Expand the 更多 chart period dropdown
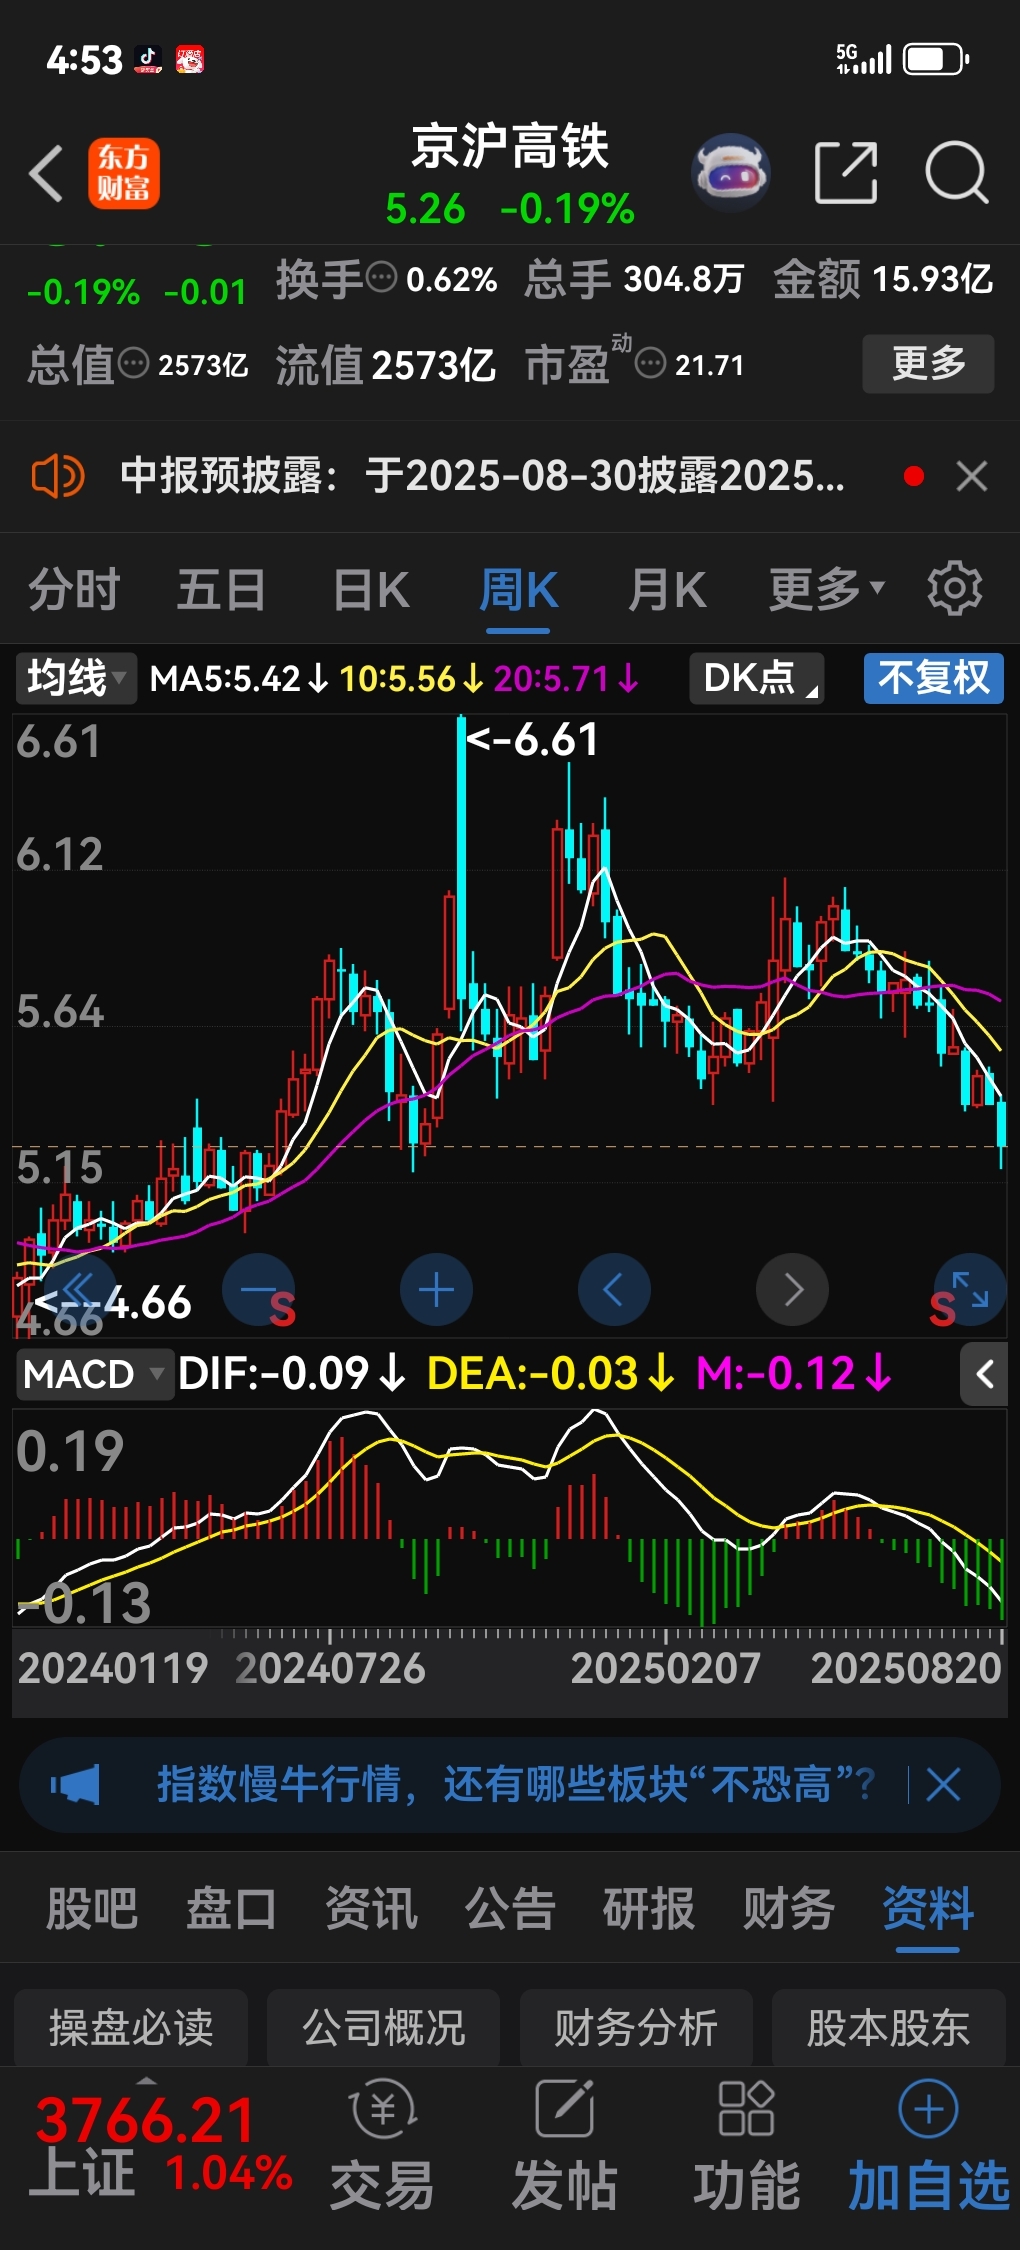This screenshot has width=1020, height=2250. 827,588
